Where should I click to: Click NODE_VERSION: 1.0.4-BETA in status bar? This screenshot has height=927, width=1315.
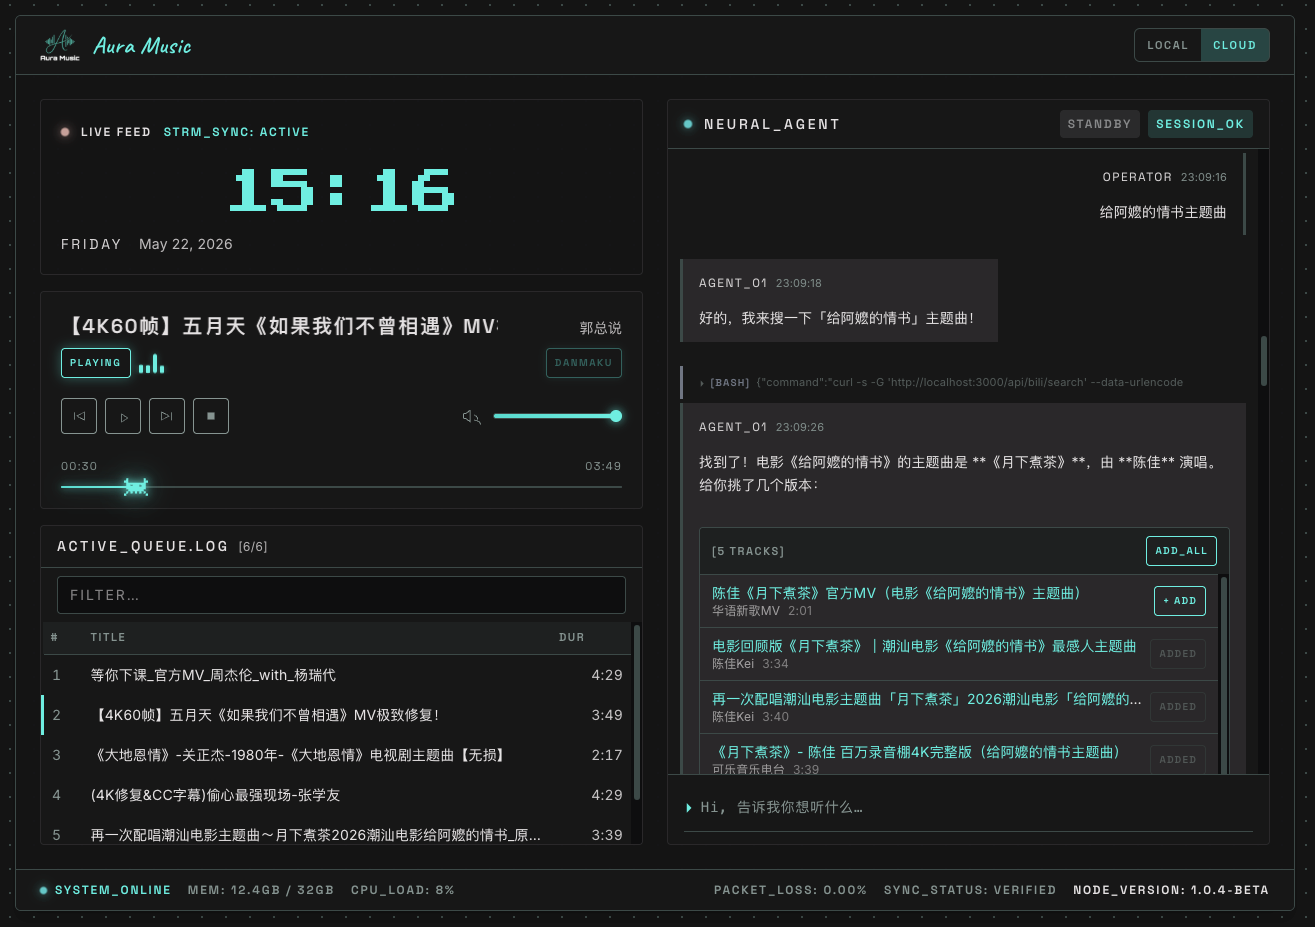point(1171,890)
